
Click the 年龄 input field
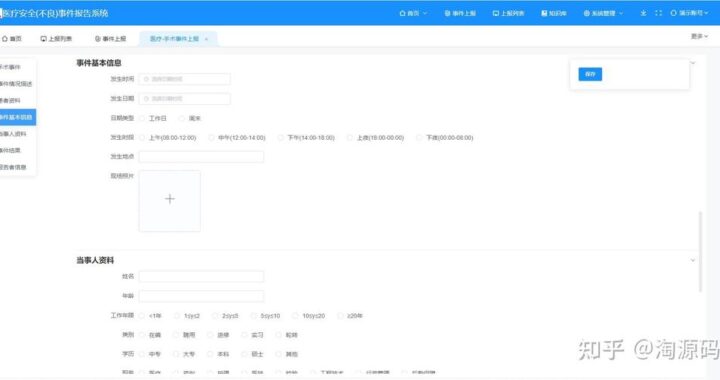click(x=201, y=296)
